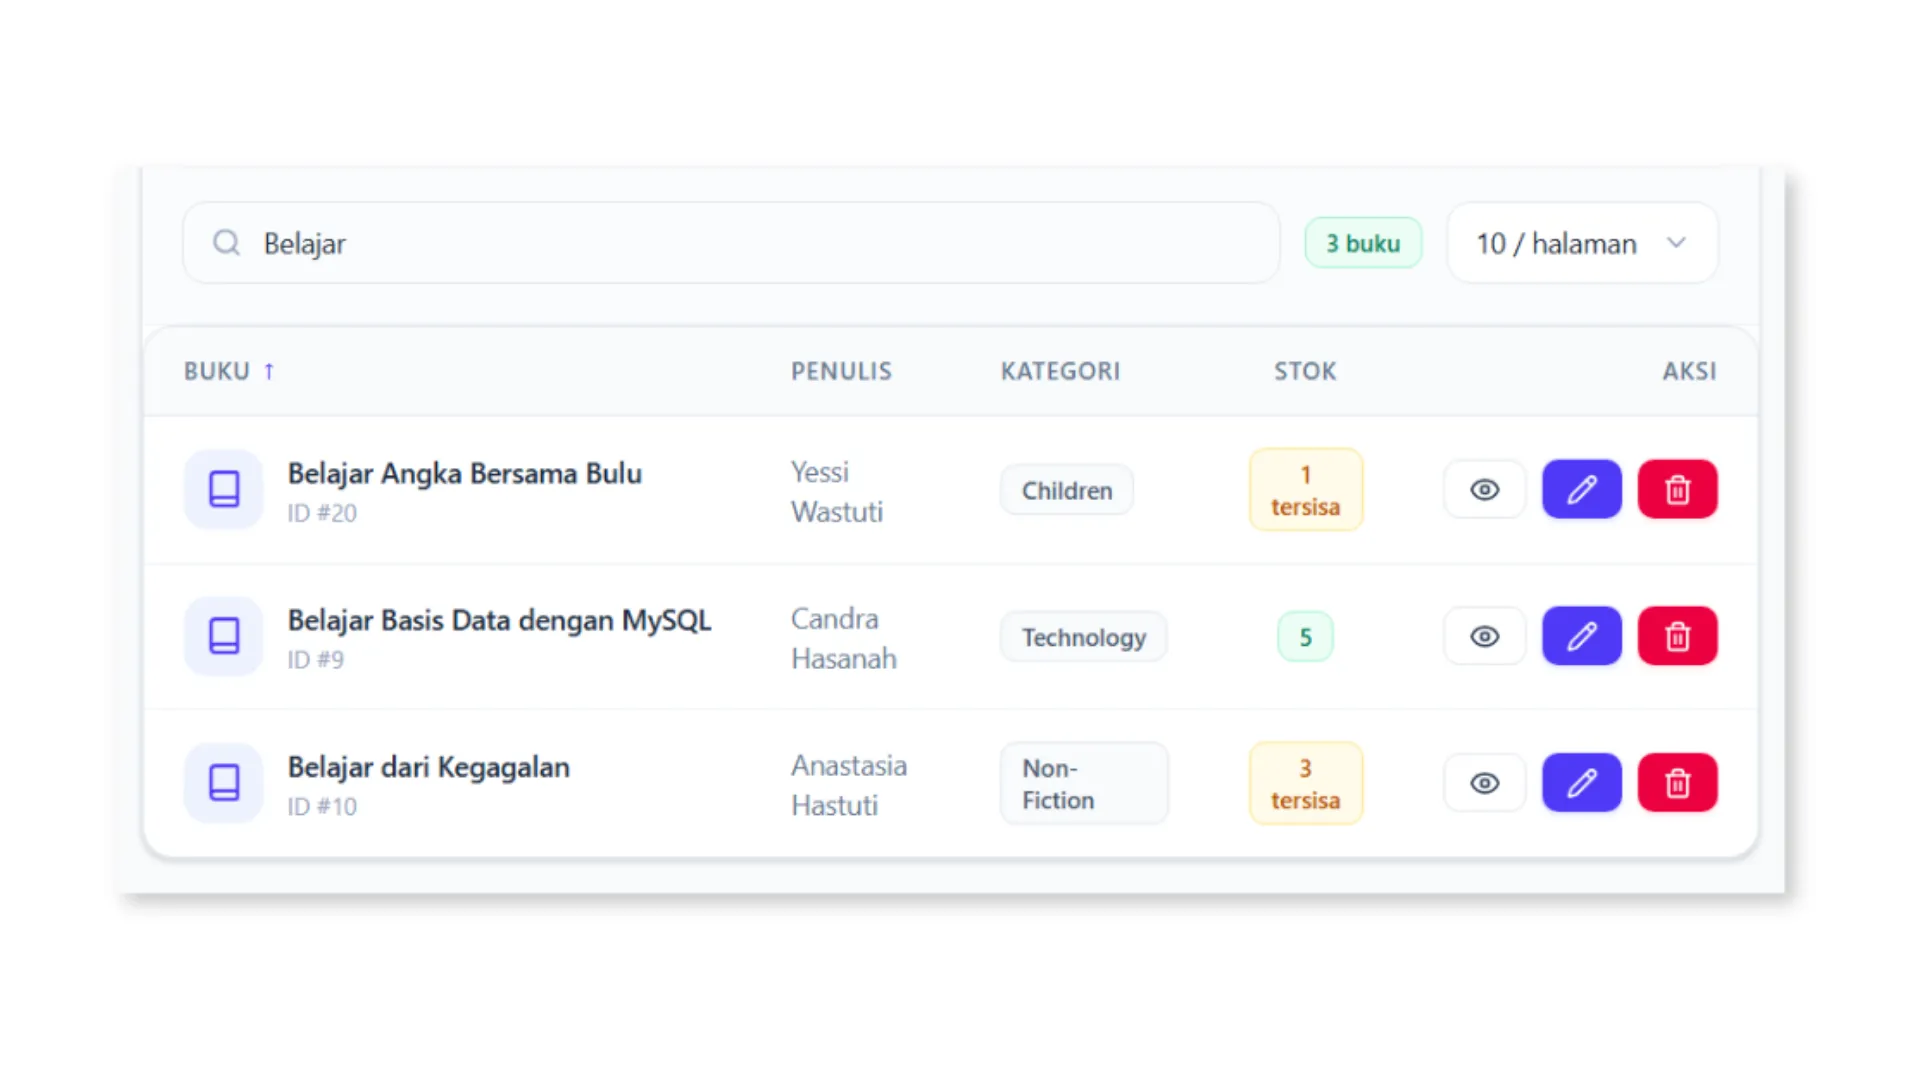The height and width of the screenshot is (1080, 1920).
Task: Click the ID #20 label
Action: pyautogui.click(x=322, y=513)
